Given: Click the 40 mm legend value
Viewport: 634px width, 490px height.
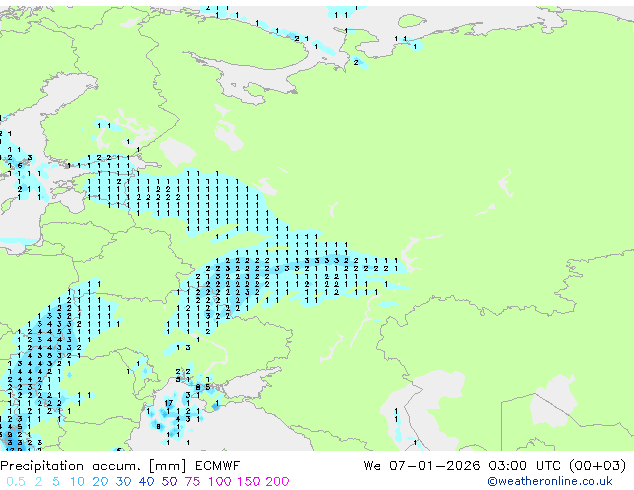Looking at the screenshot, I should (146, 482).
